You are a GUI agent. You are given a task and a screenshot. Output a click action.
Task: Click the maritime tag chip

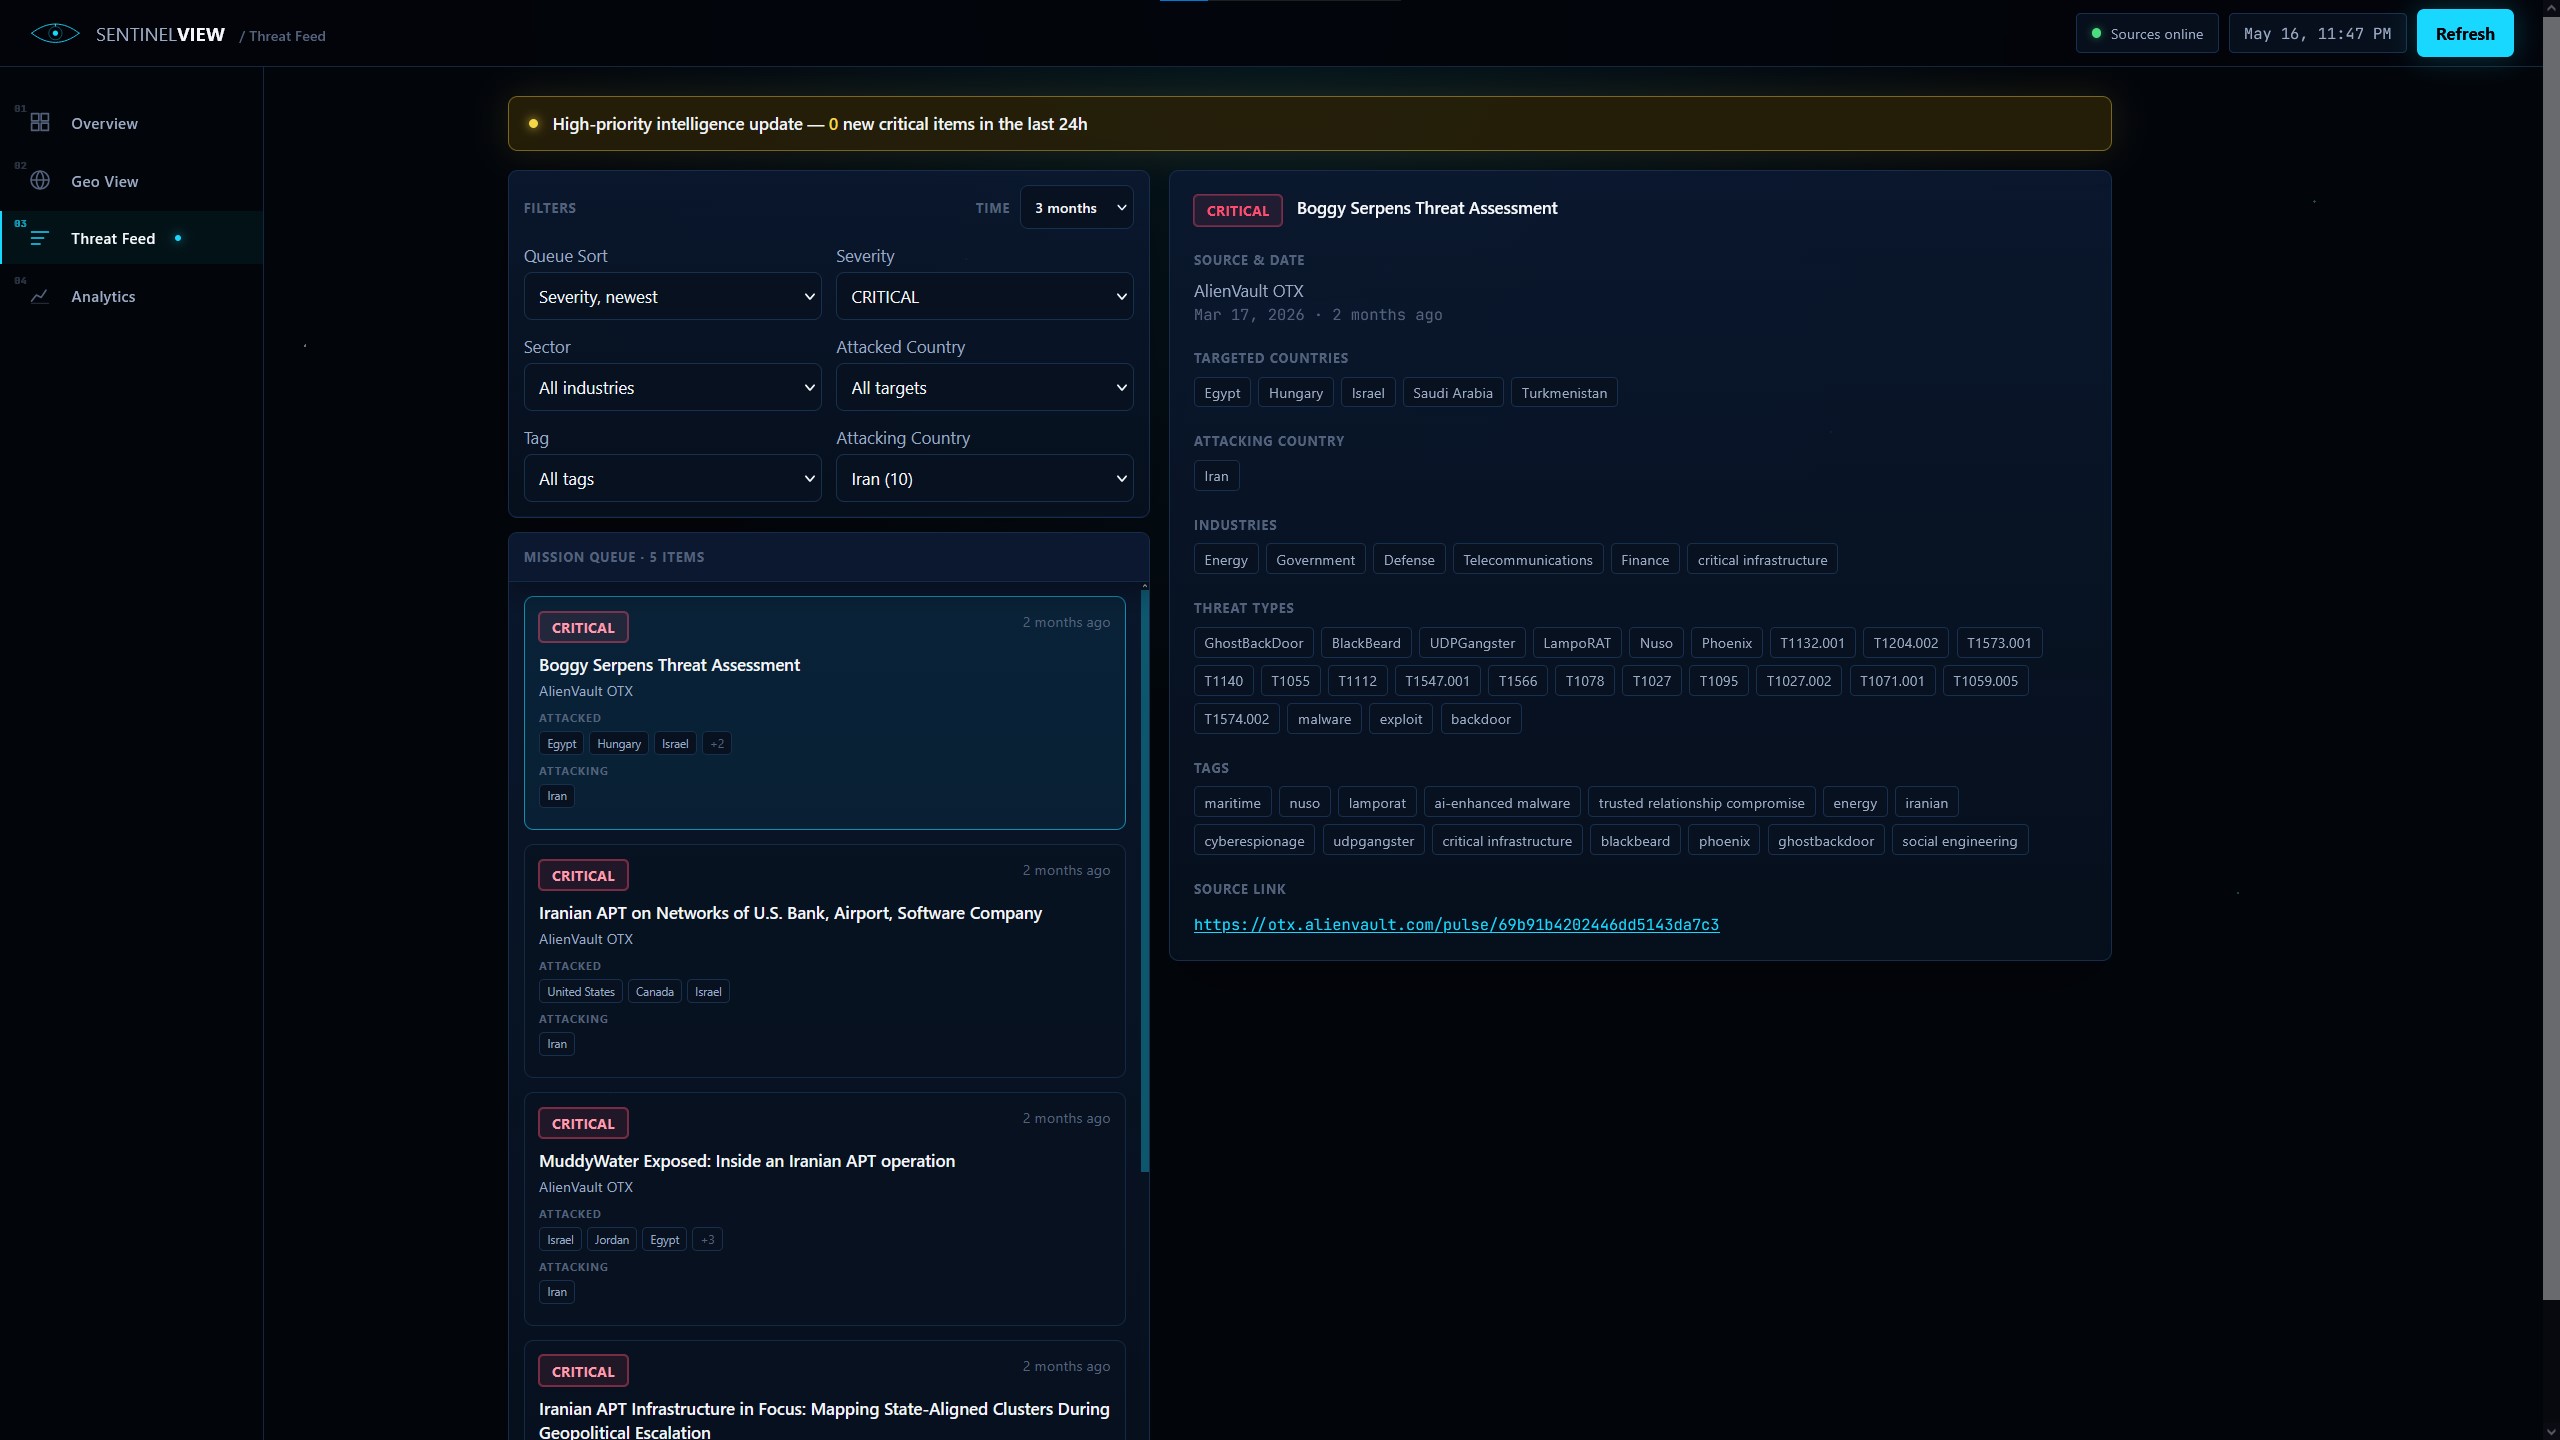[x=1232, y=803]
